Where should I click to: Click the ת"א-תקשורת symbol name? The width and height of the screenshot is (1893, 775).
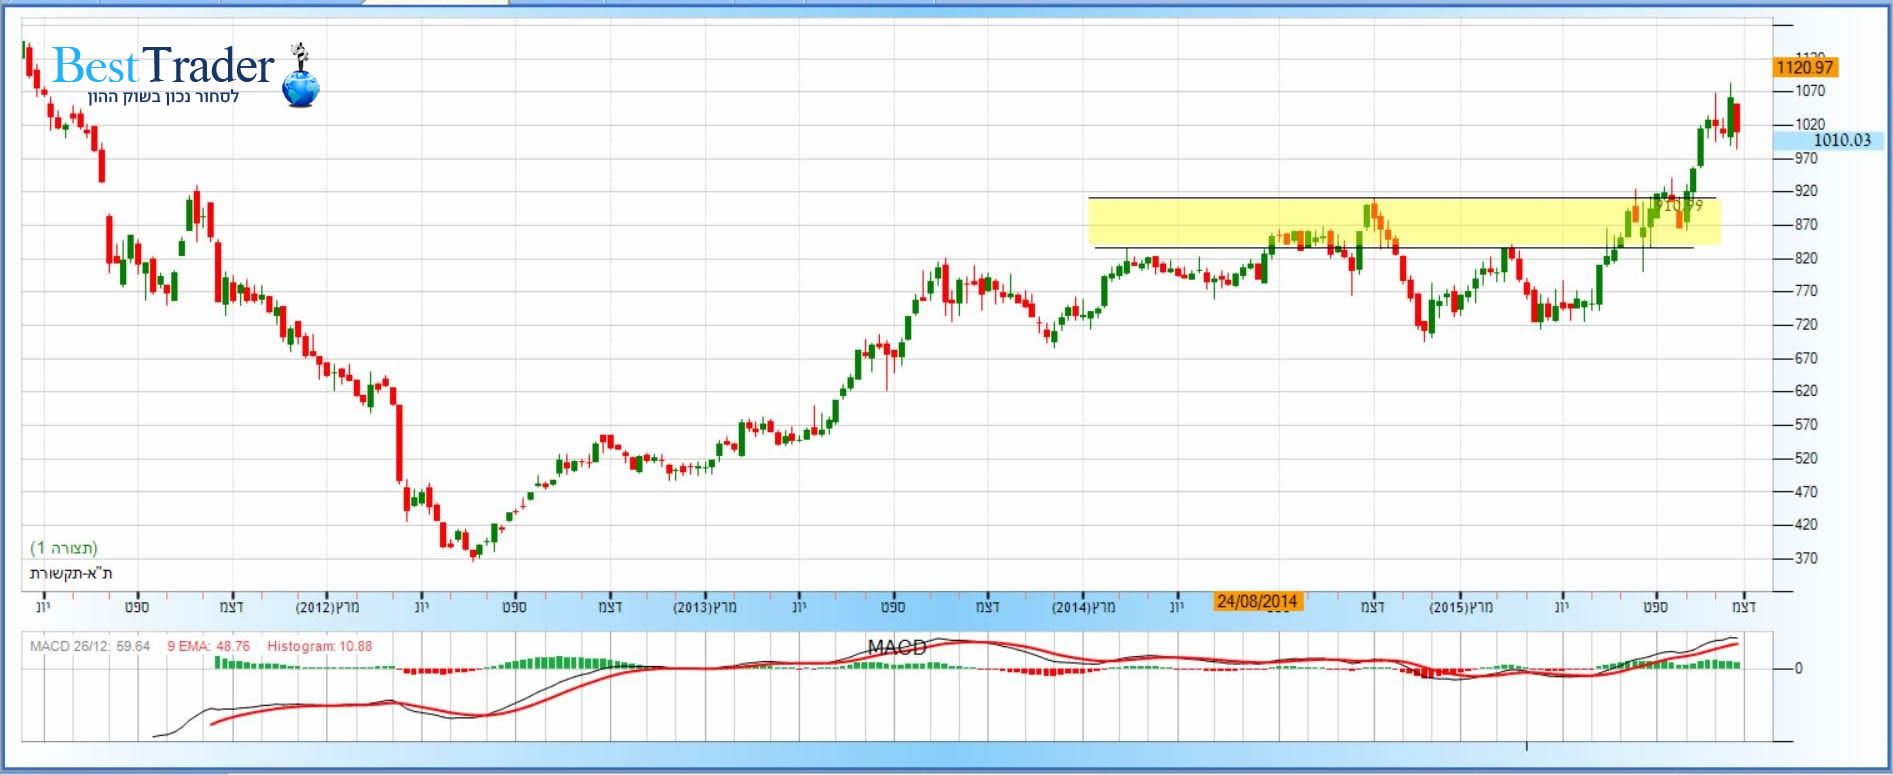click(x=70, y=573)
